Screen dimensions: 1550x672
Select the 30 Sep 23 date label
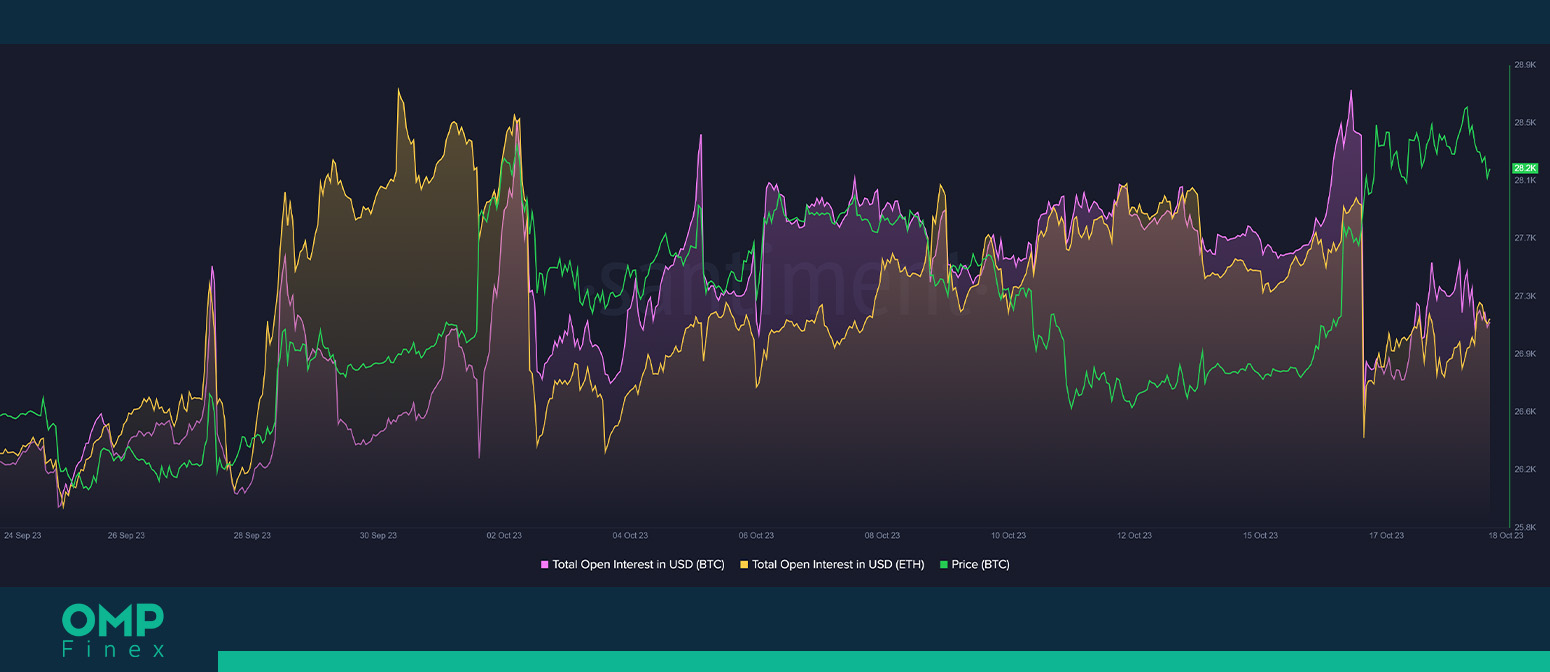point(378,536)
